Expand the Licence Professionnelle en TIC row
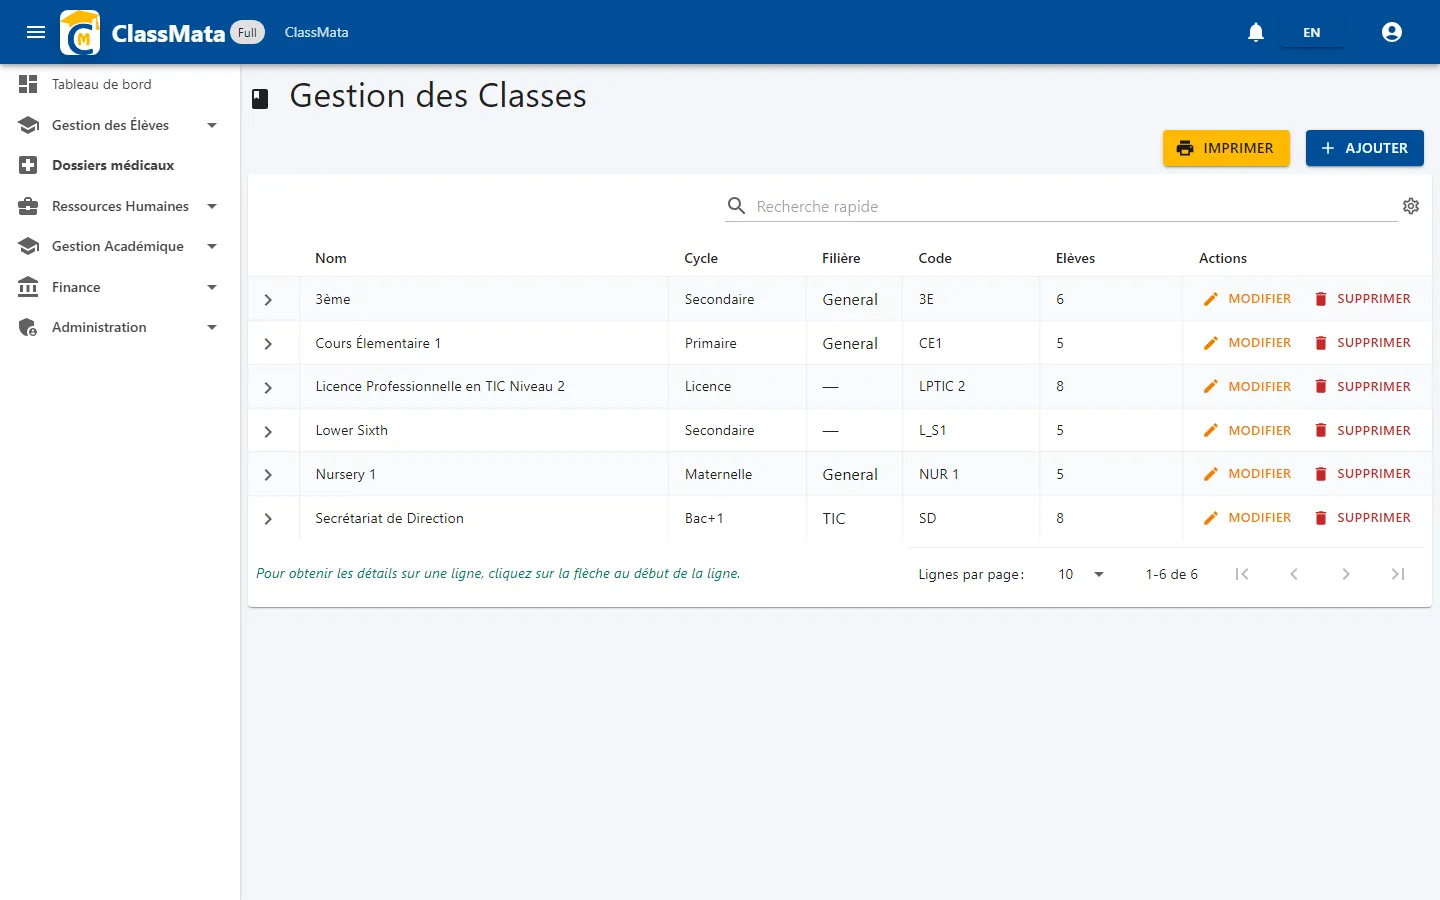This screenshot has width=1440, height=900. pyautogui.click(x=268, y=388)
